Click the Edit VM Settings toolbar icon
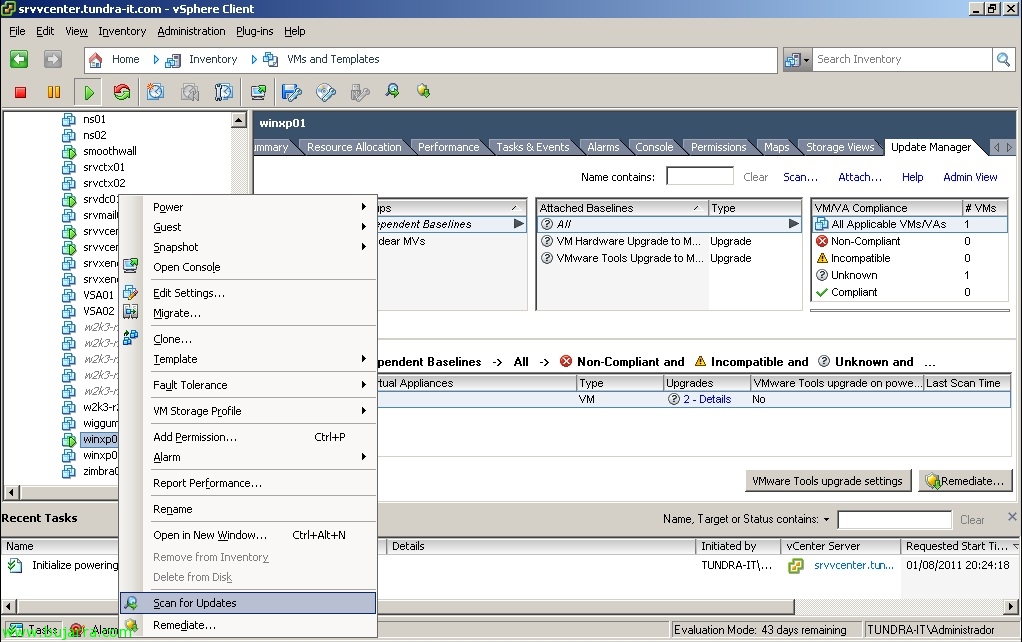Viewport: 1022px width, 642px height. (291, 92)
